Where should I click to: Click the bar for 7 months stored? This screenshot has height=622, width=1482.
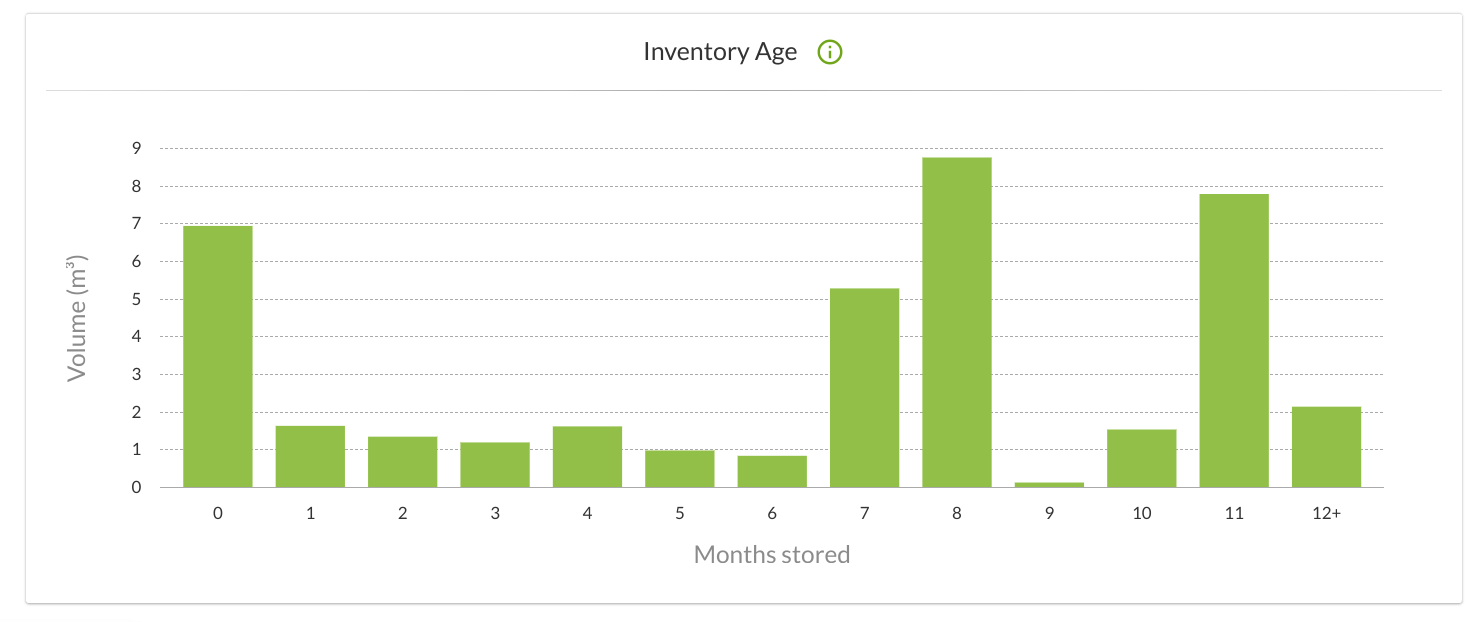coord(864,387)
